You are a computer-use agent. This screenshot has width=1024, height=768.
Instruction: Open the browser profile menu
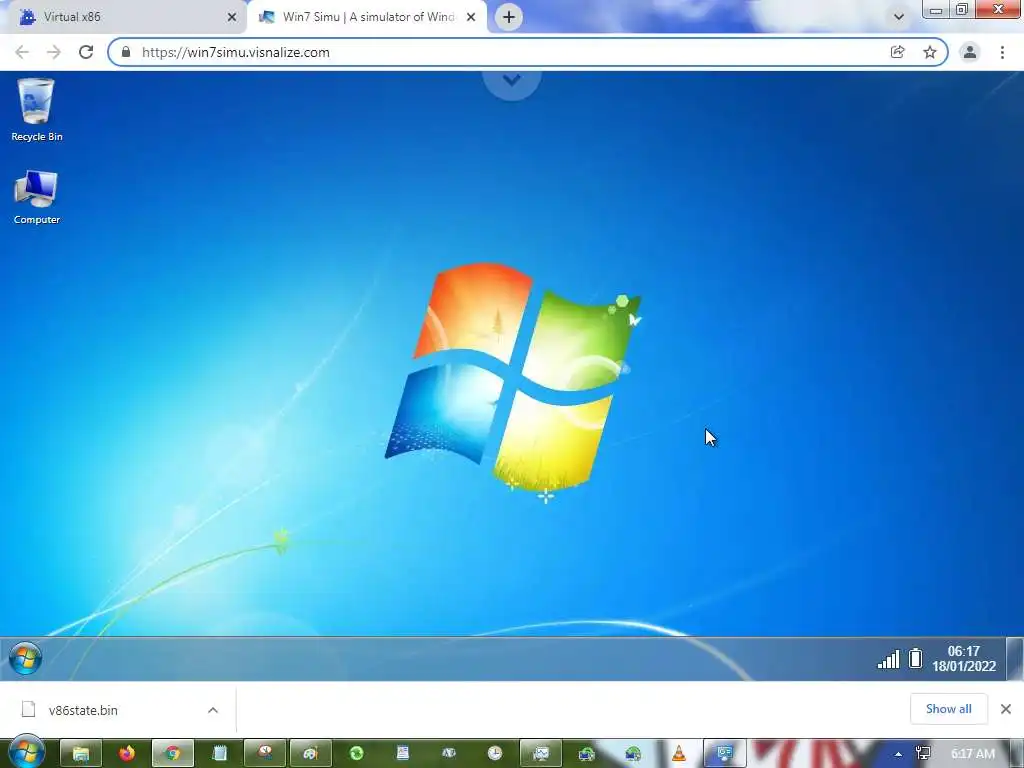(x=970, y=52)
